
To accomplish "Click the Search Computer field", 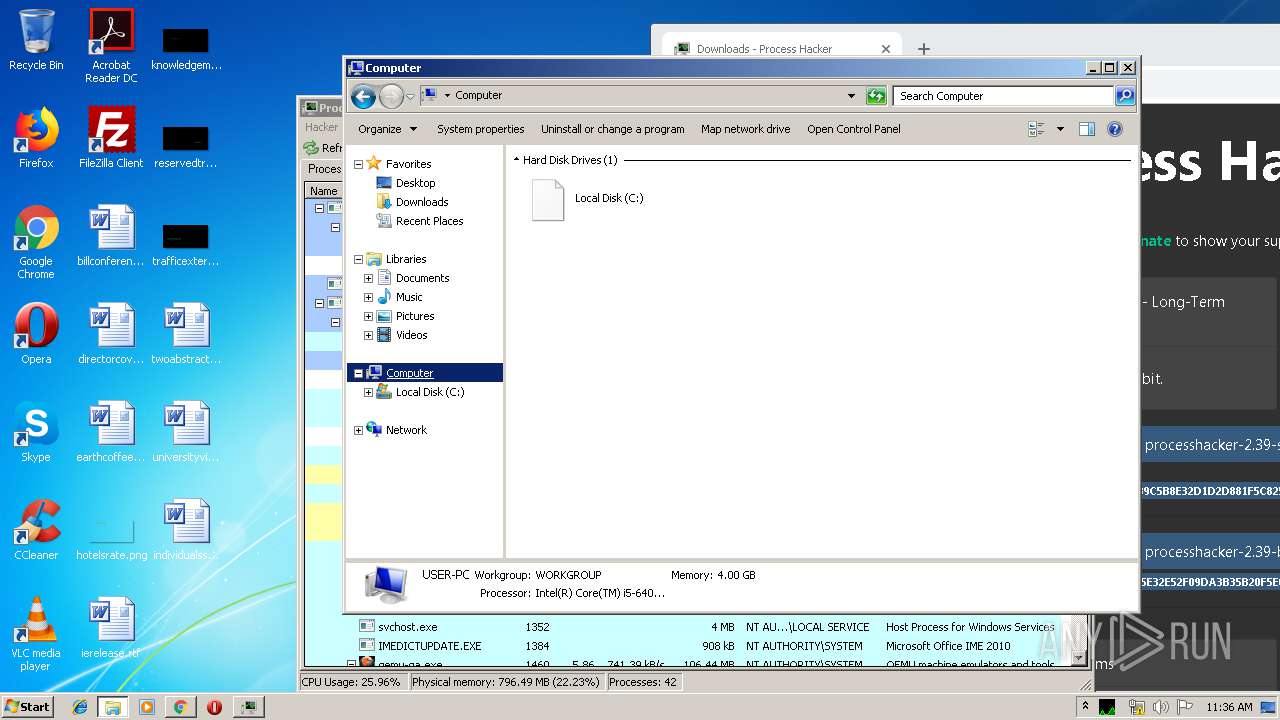I will [1003, 96].
